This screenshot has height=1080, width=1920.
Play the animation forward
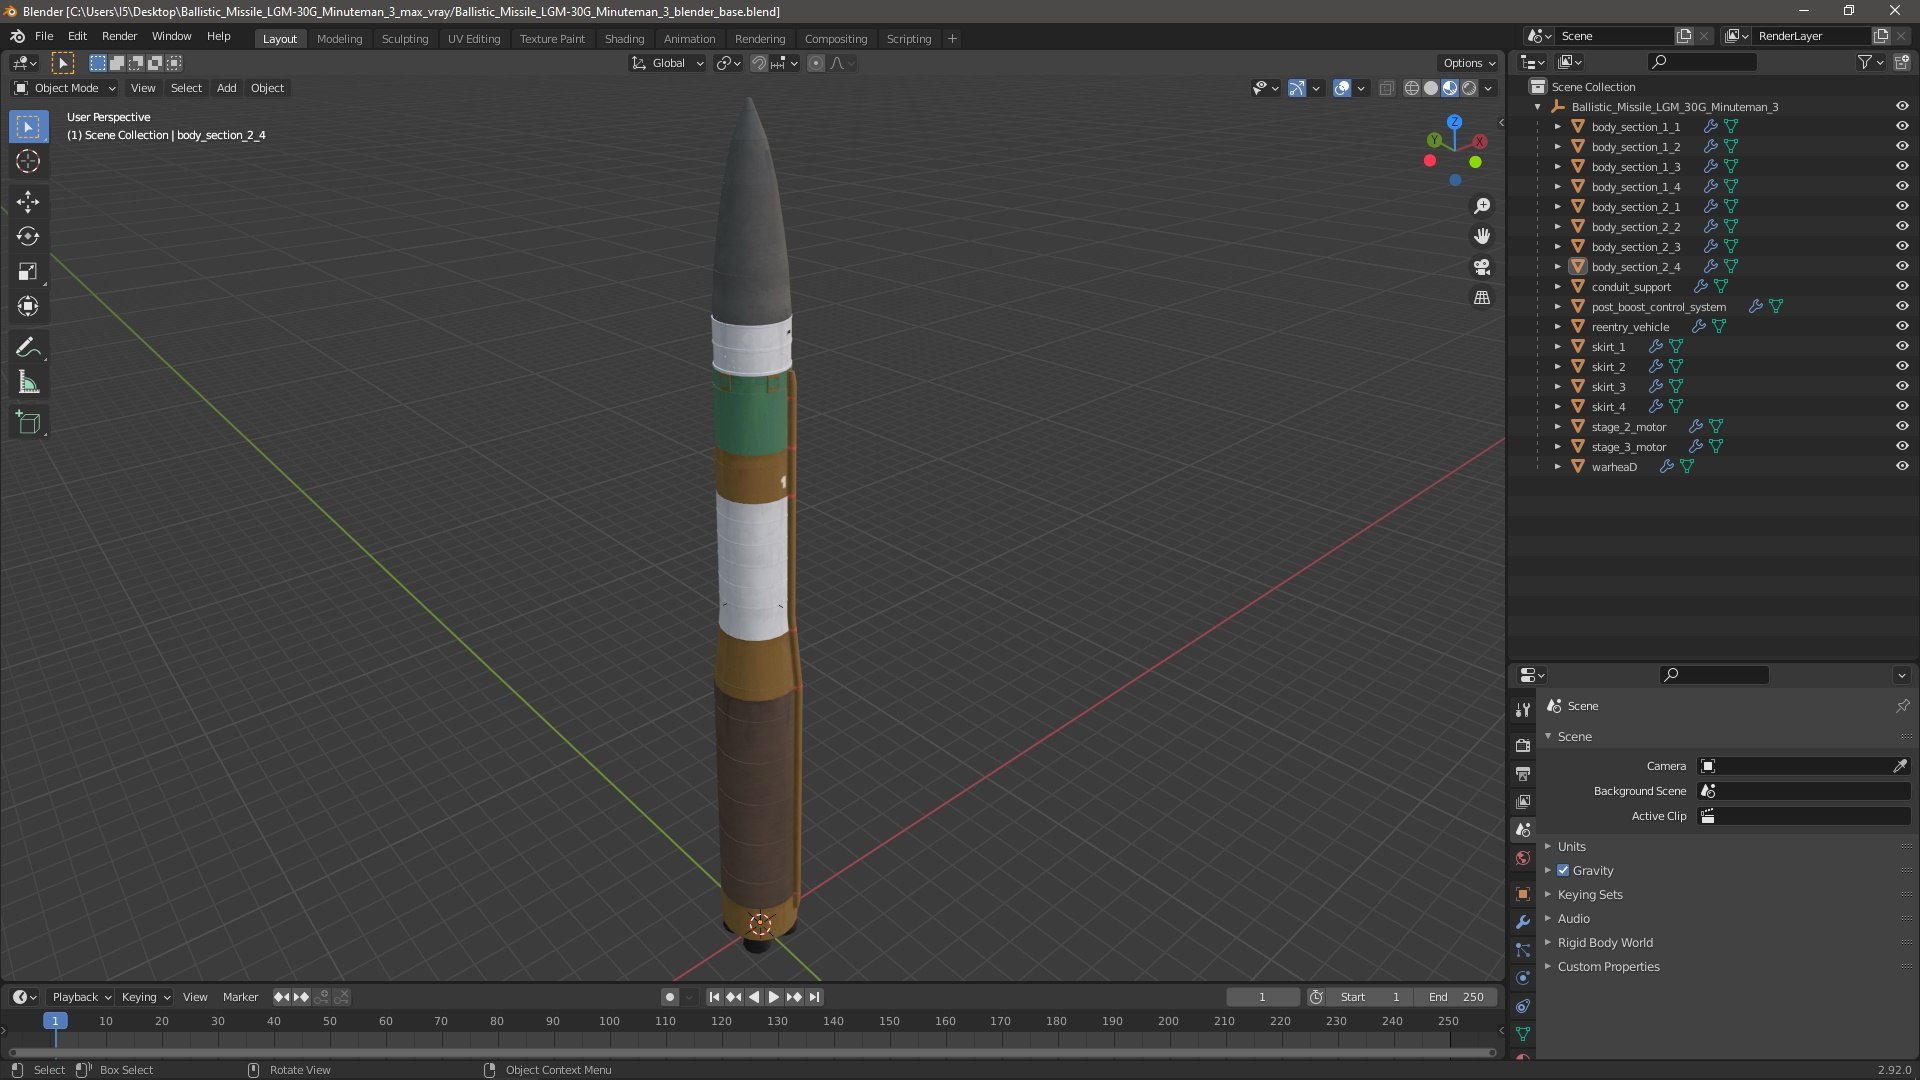[x=773, y=997]
